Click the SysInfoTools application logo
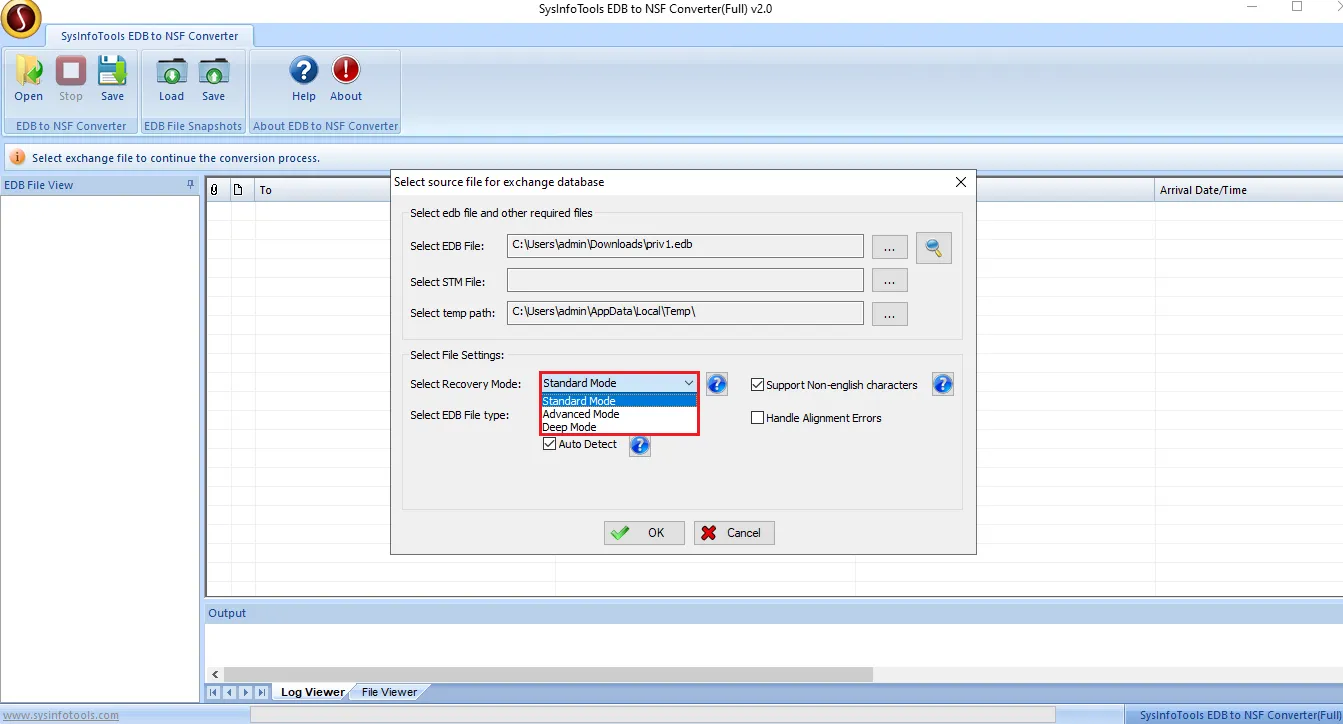1343x724 pixels. point(20,18)
